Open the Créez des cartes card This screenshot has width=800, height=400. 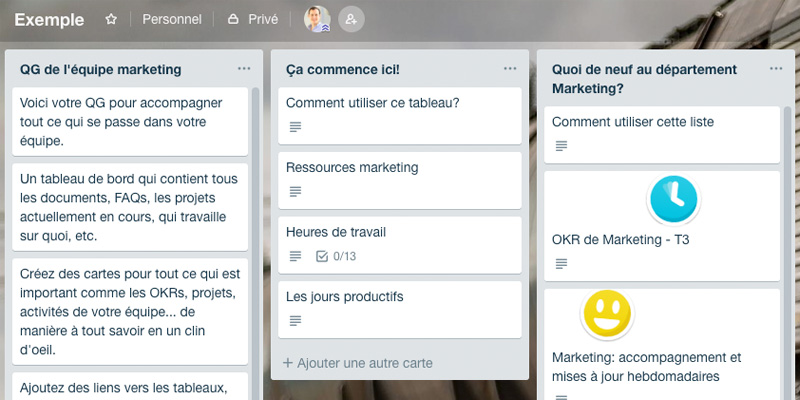[130, 311]
